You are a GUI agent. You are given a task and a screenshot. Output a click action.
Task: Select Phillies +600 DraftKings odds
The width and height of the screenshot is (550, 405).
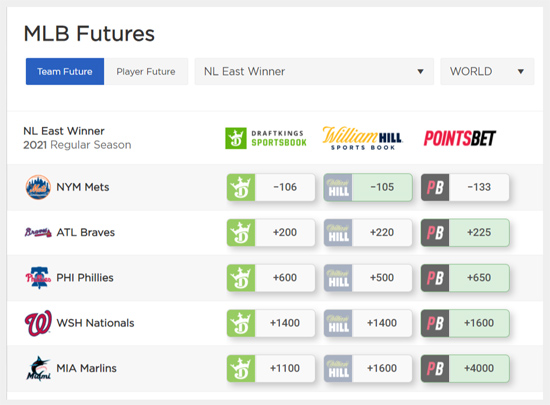[285, 278]
